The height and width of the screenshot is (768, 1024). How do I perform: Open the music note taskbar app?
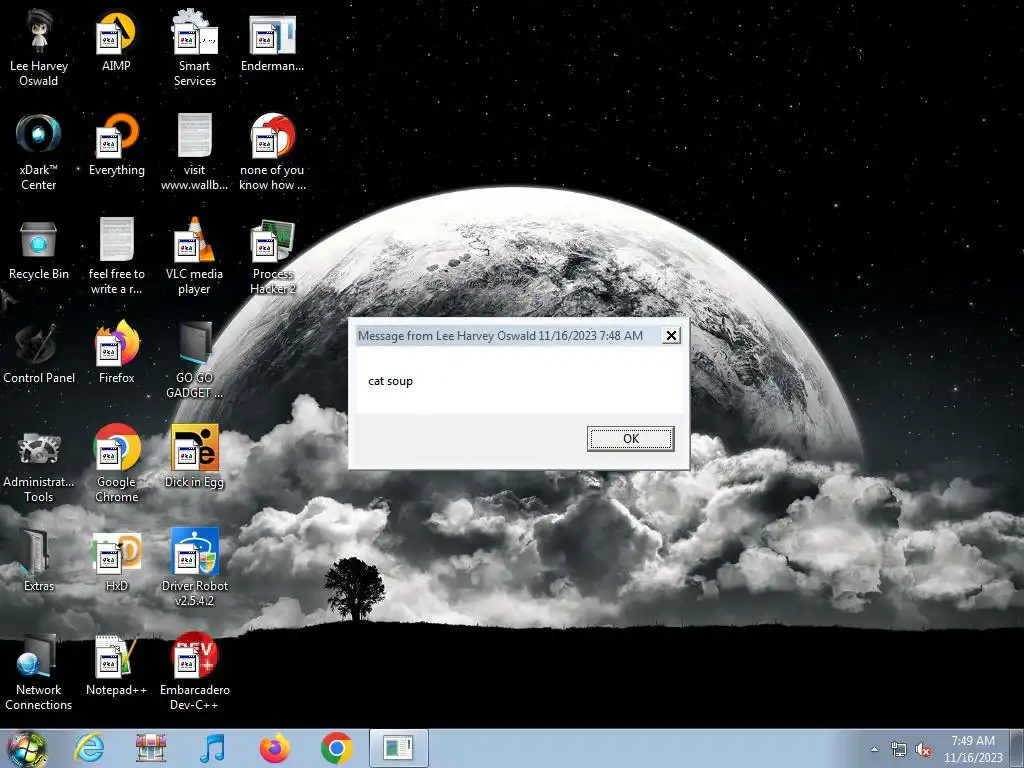(x=212, y=748)
